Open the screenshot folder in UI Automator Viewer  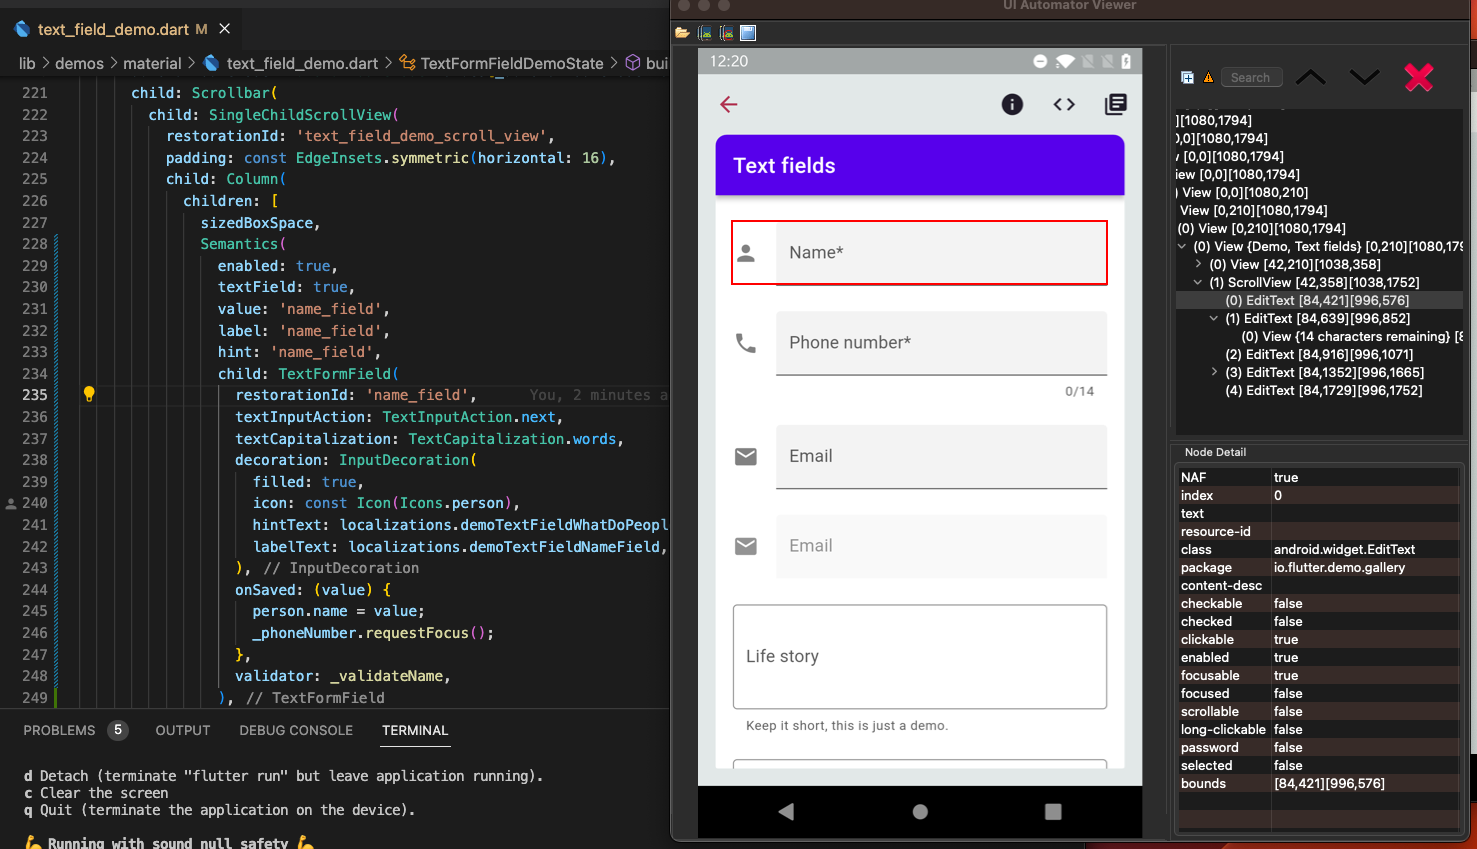[681, 32]
